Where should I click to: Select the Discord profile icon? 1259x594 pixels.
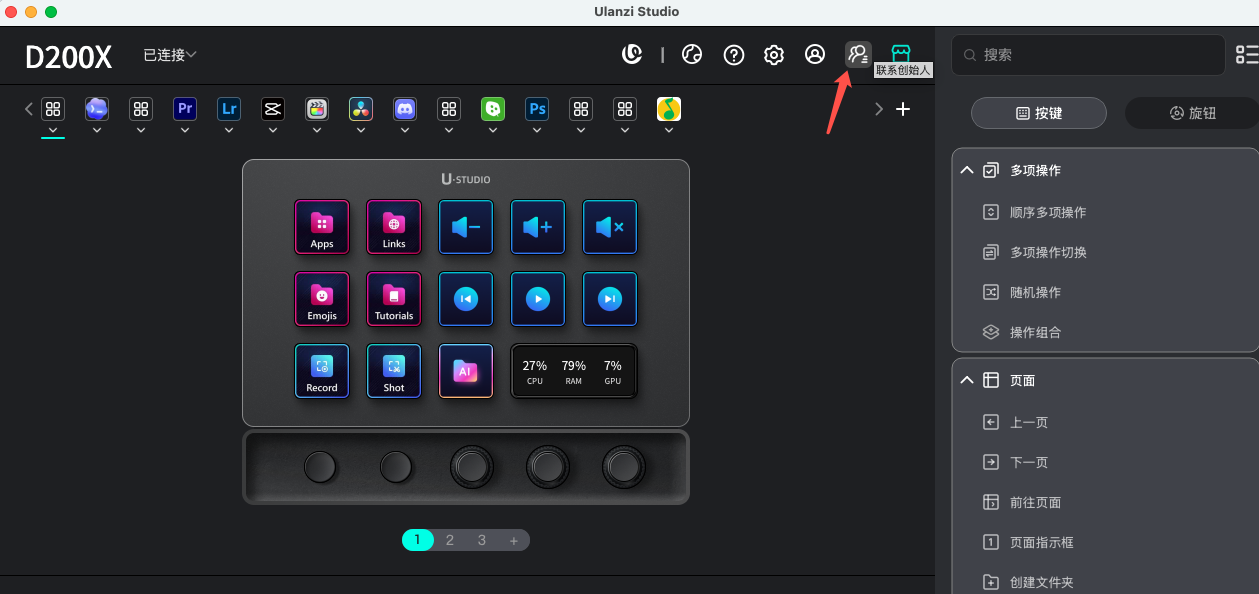[x=405, y=108]
